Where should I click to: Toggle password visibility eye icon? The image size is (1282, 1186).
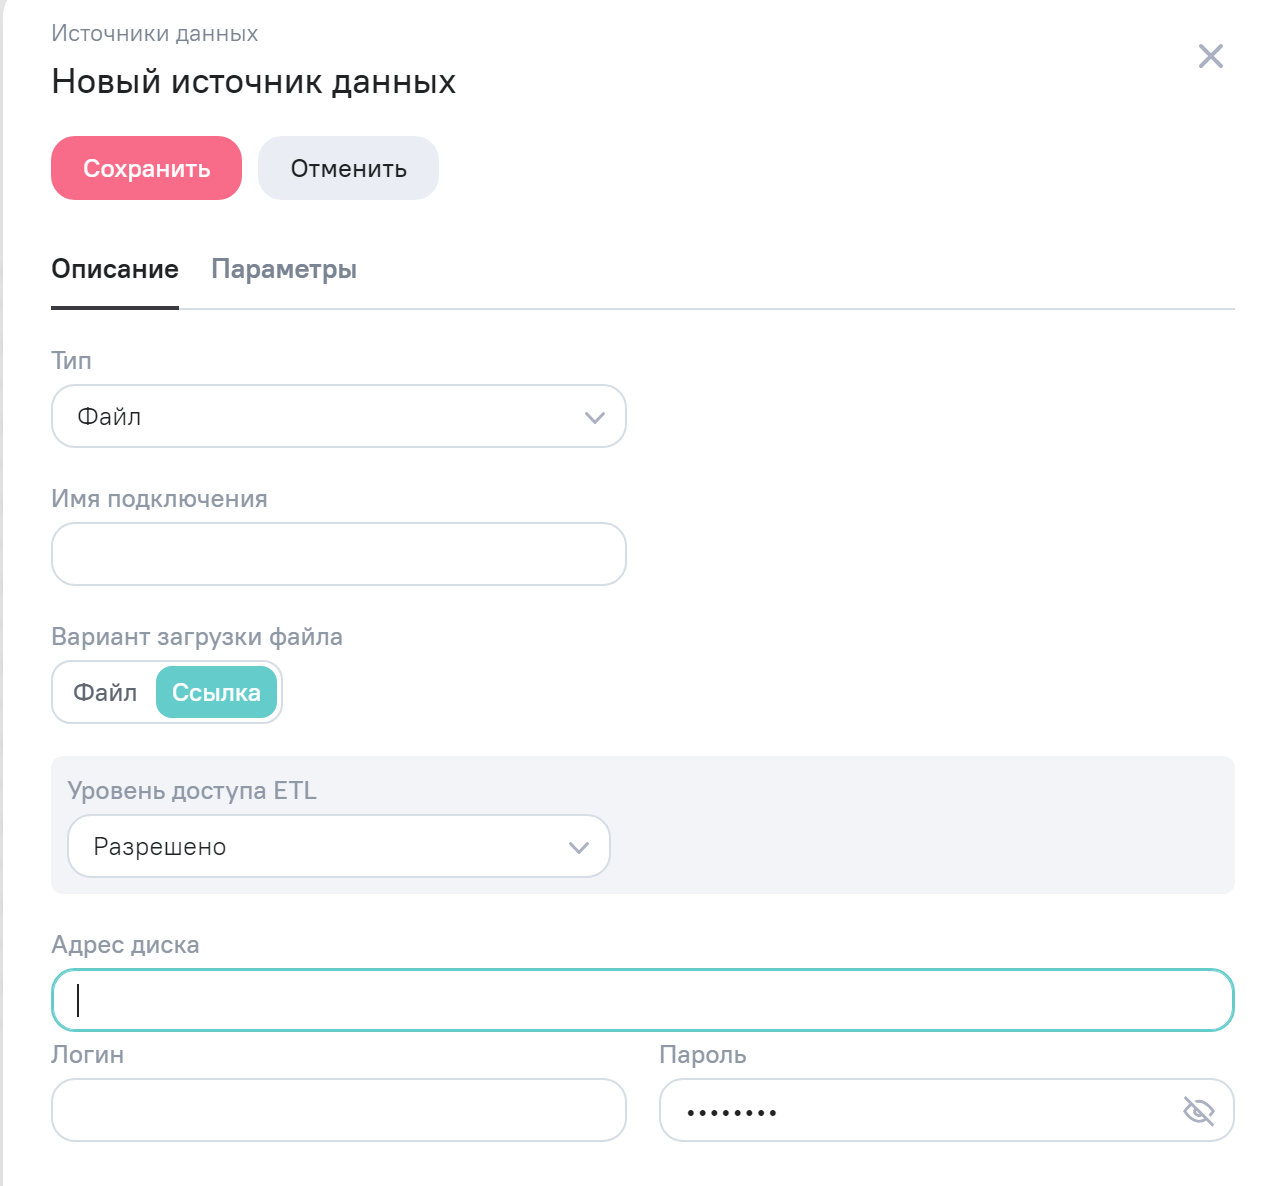(1198, 1110)
